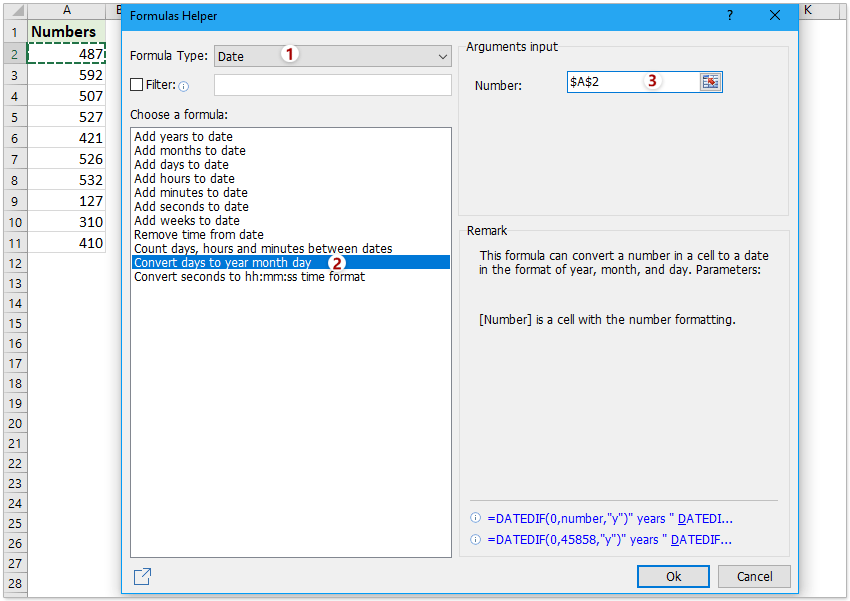Click the Filter text input box
This screenshot has width=850, height=601.
pos(333,85)
